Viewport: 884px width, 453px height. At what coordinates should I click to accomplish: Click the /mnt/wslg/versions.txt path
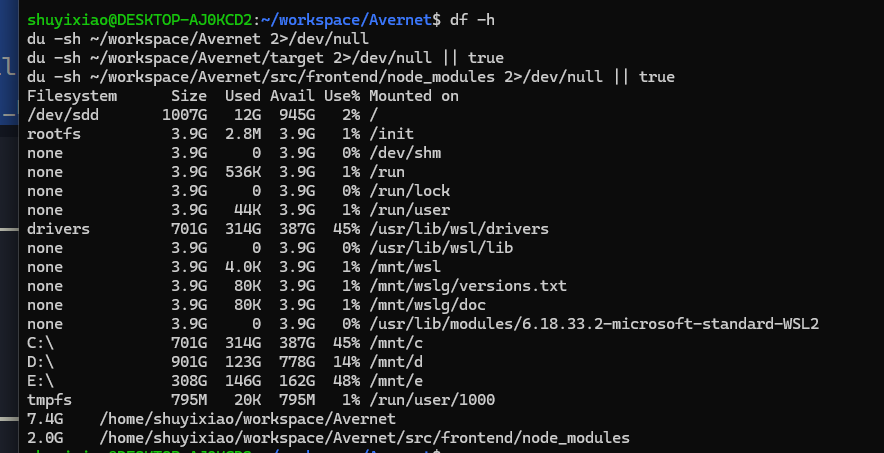(468, 286)
